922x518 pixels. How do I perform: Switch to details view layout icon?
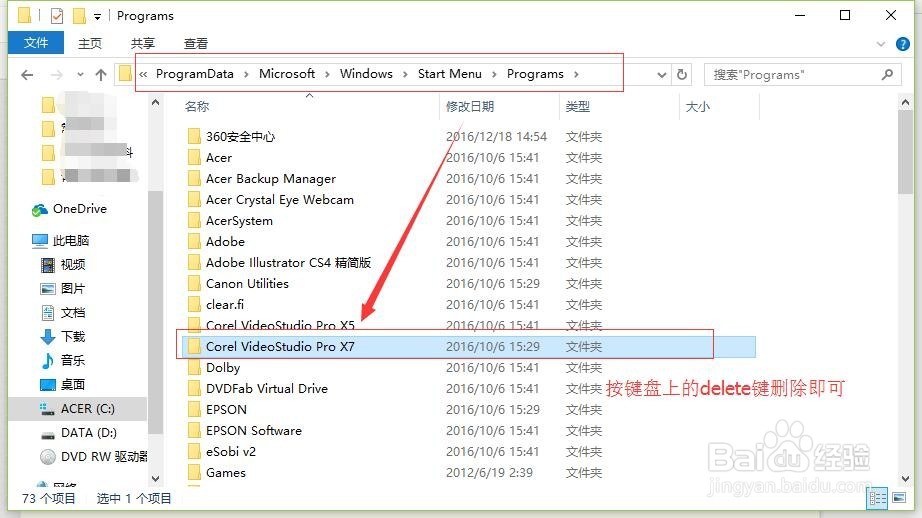click(877, 499)
